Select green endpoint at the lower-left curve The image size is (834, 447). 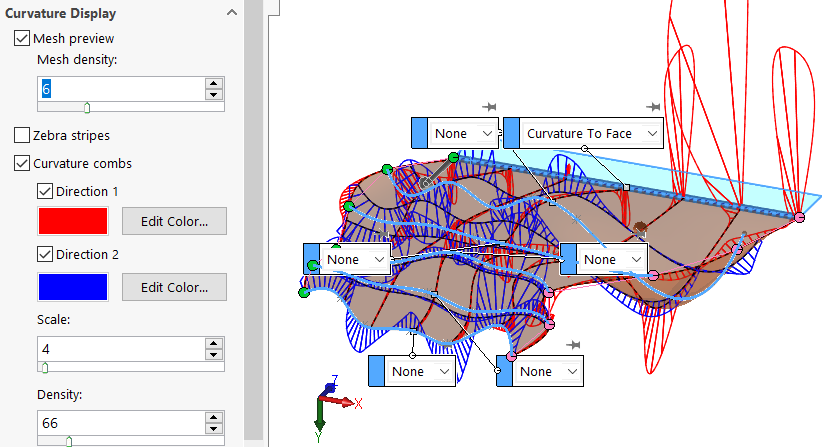tap(304, 292)
